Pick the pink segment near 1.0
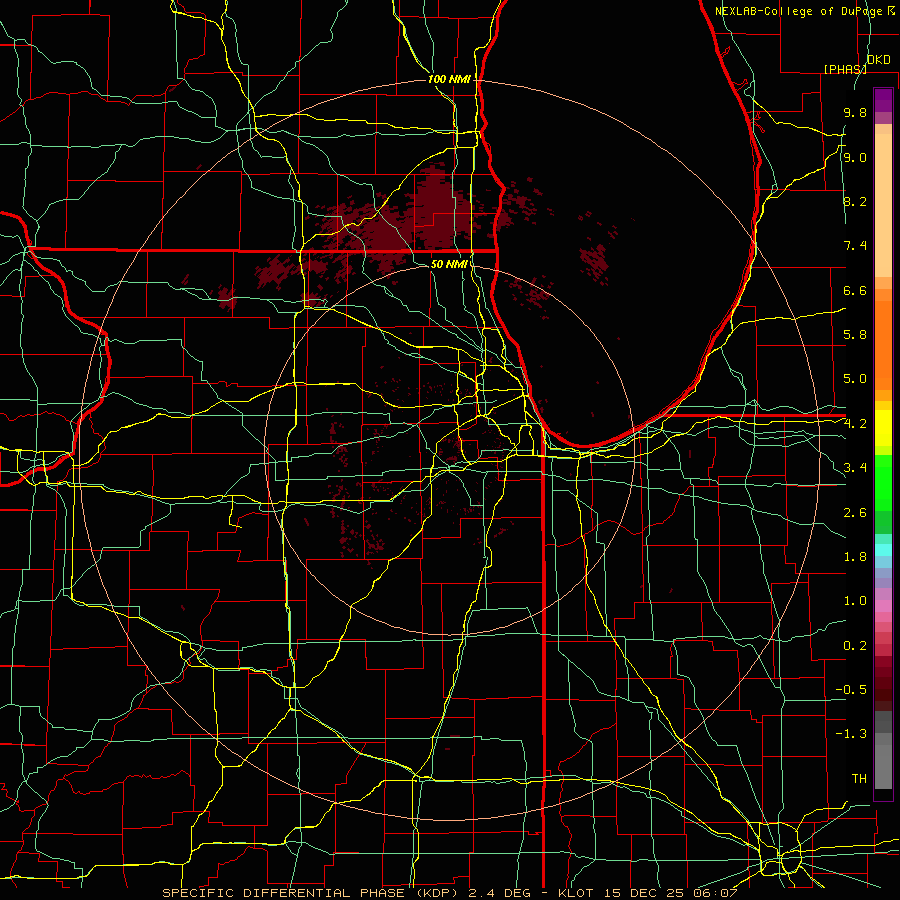 click(x=883, y=606)
